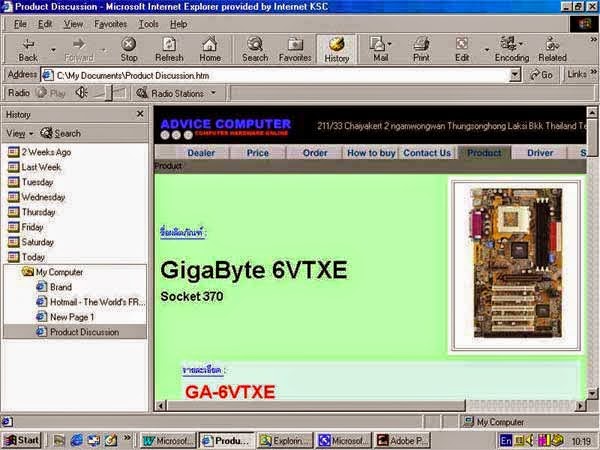Image resolution: width=600 pixels, height=450 pixels.
Task: Open the File menu
Action: [20, 24]
